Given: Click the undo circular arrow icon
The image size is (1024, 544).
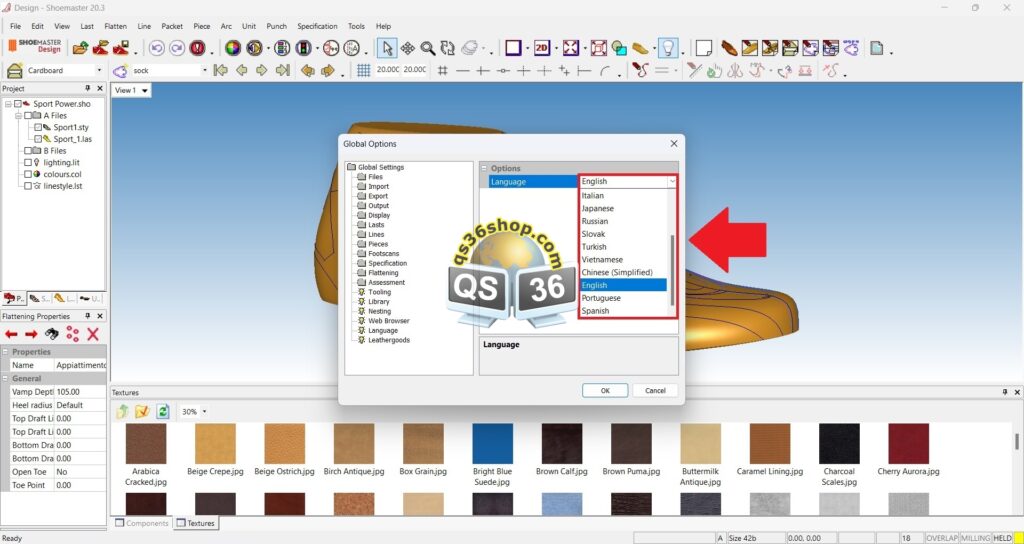Looking at the screenshot, I should 156,47.
